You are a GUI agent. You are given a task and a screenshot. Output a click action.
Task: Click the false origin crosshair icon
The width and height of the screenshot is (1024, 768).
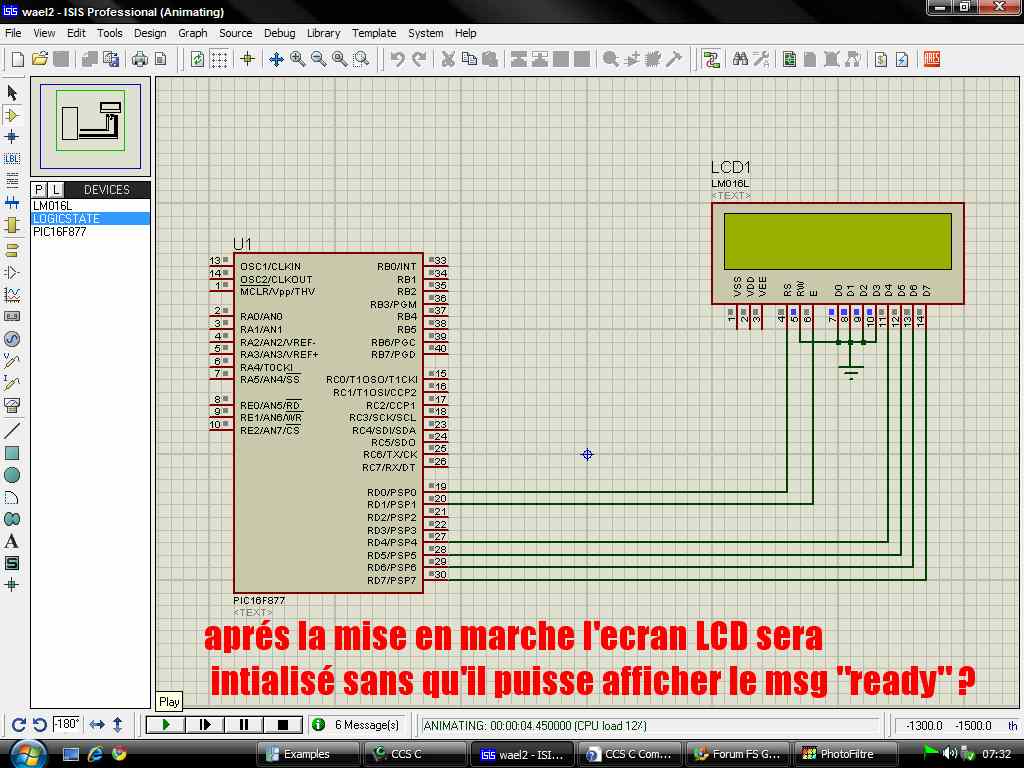coord(248,59)
